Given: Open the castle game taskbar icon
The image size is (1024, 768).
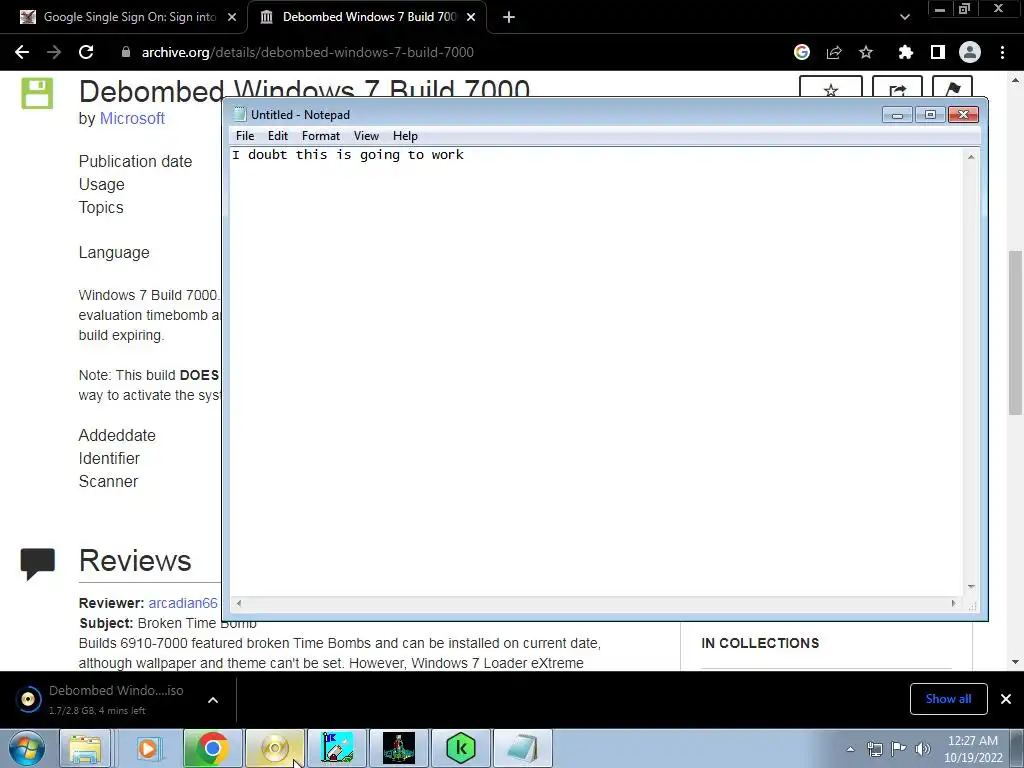Looking at the screenshot, I should click(337, 748).
